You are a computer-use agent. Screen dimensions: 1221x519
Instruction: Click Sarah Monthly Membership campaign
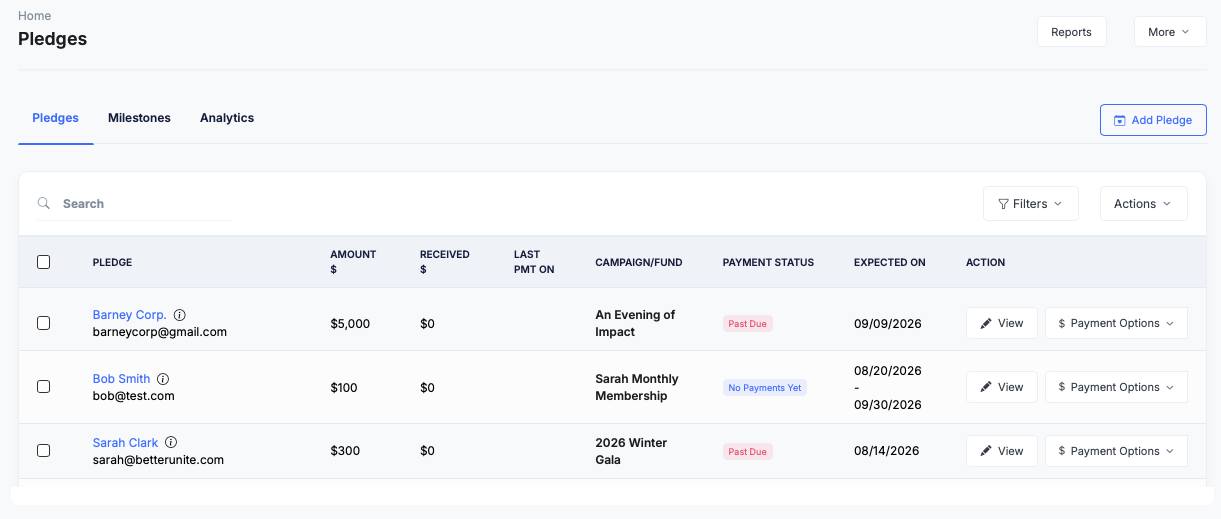[637, 387]
